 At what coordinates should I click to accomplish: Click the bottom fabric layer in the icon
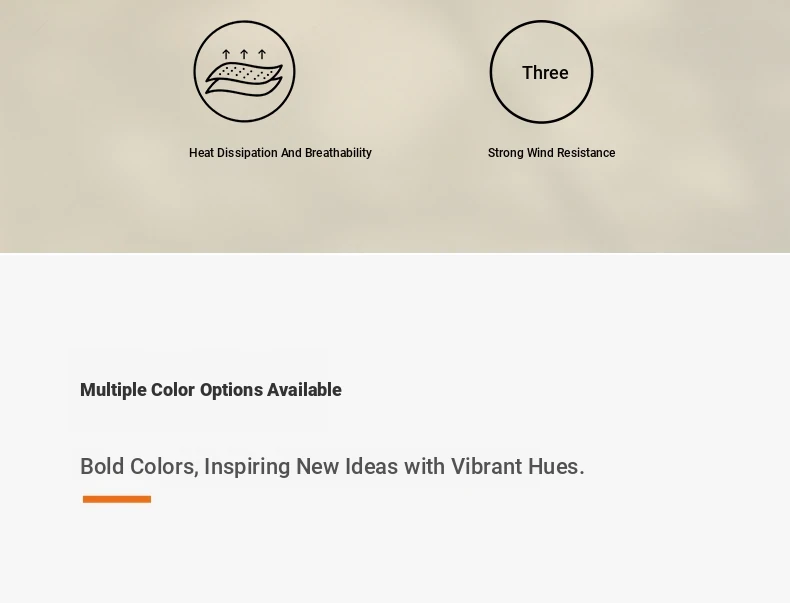tap(244, 88)
